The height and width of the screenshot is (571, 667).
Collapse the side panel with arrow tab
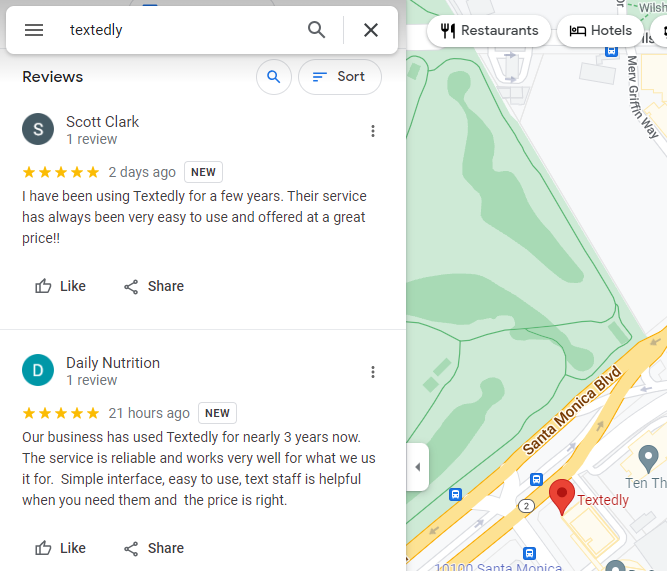(x=418, y=467)
